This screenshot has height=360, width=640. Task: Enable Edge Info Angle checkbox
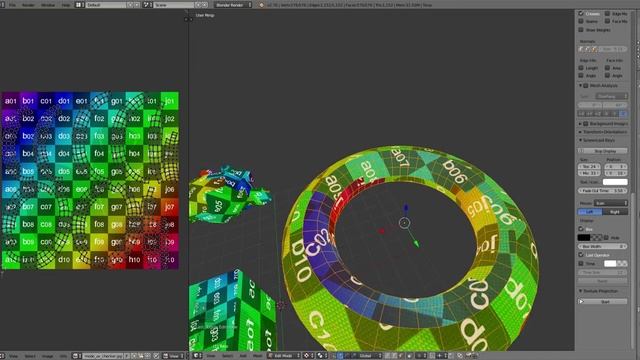[x=581, y=76]
